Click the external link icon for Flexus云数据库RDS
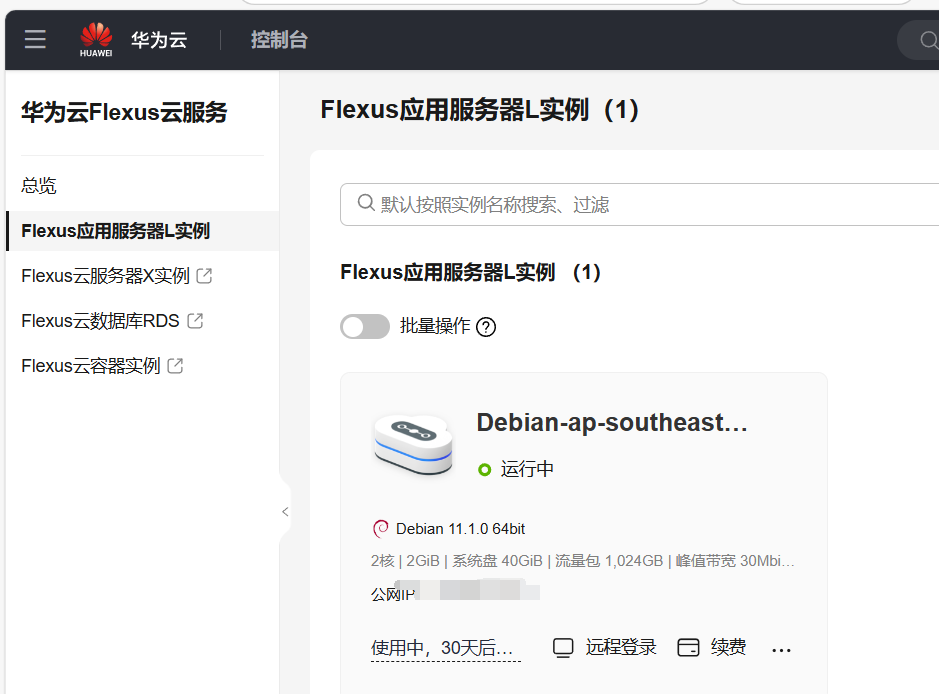Image resolution: width=939 pixels, height=694 pixels. (195, 321)
